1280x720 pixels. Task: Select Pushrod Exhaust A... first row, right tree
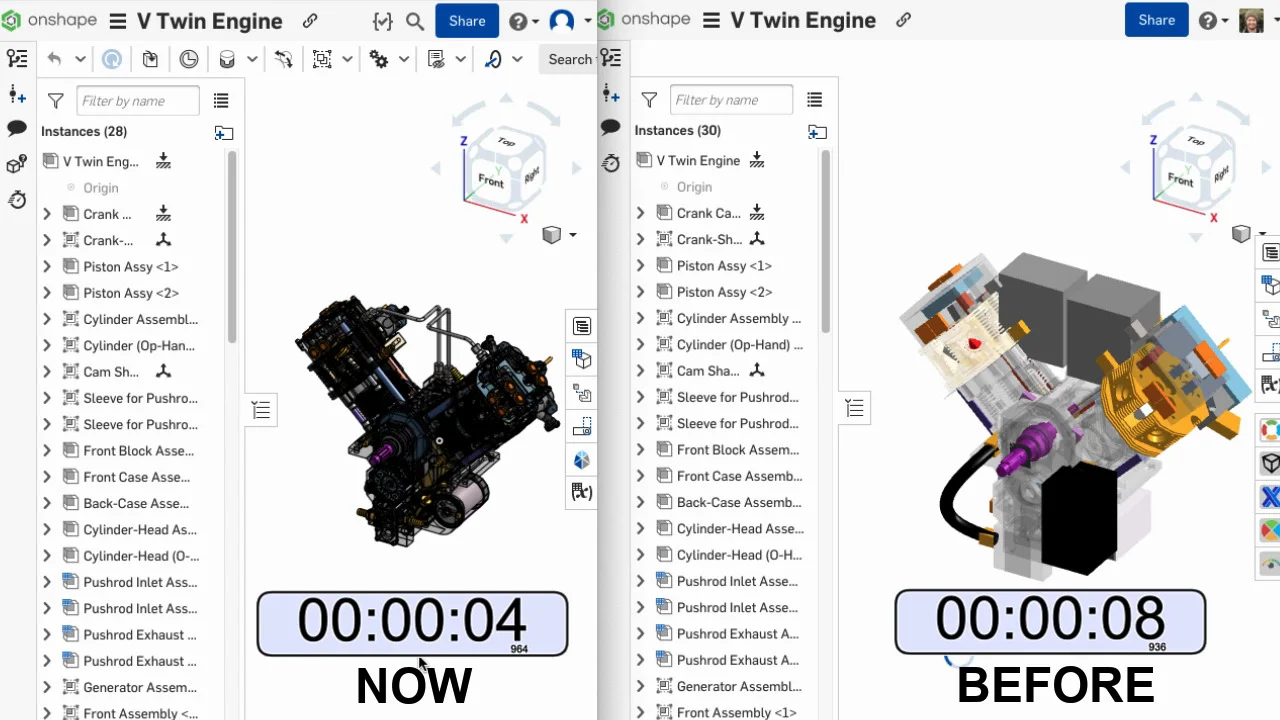point(738,634)
